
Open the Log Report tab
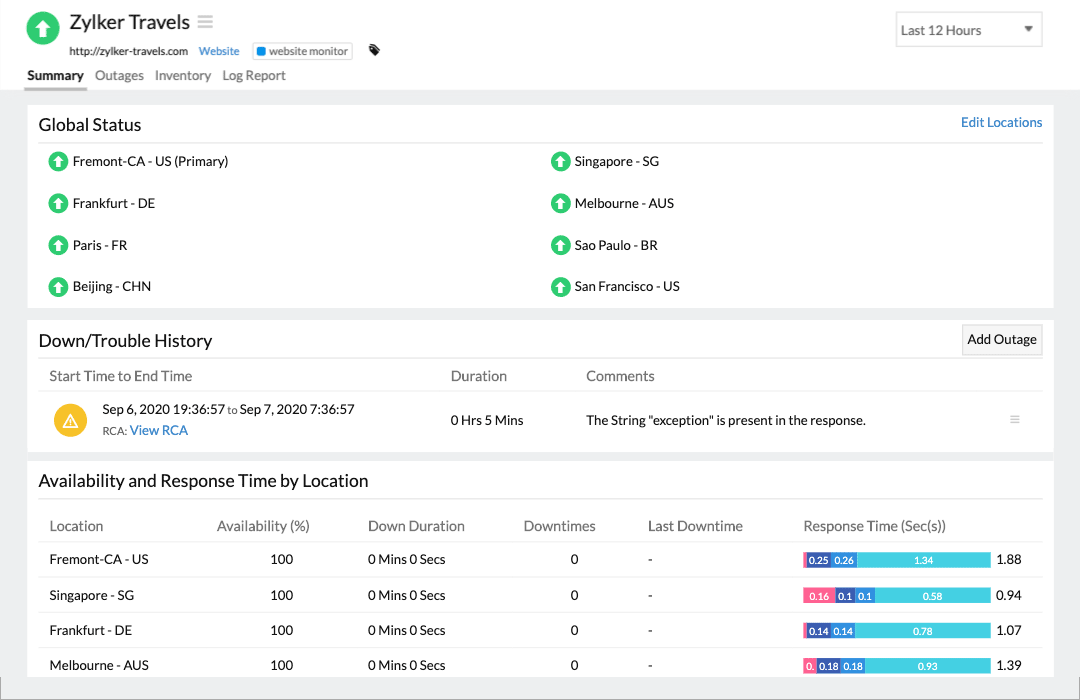pos(253,75)
